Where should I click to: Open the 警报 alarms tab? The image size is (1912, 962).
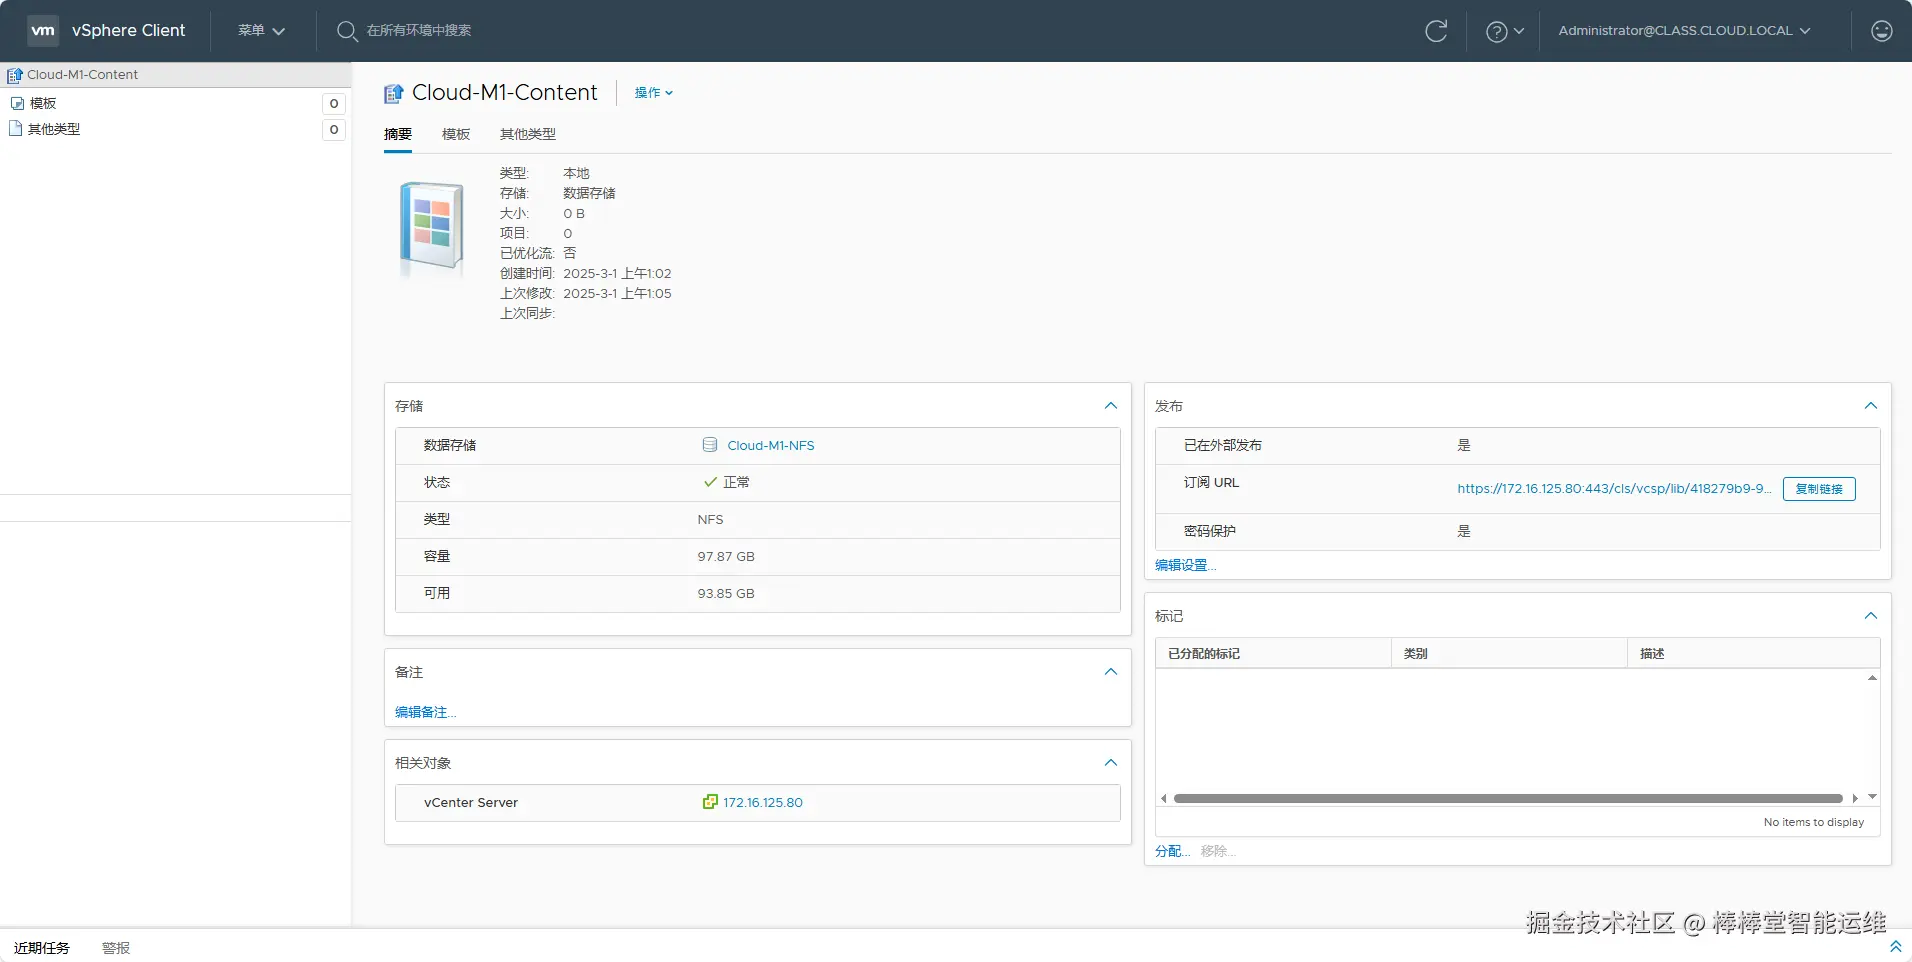click(116, 948)
